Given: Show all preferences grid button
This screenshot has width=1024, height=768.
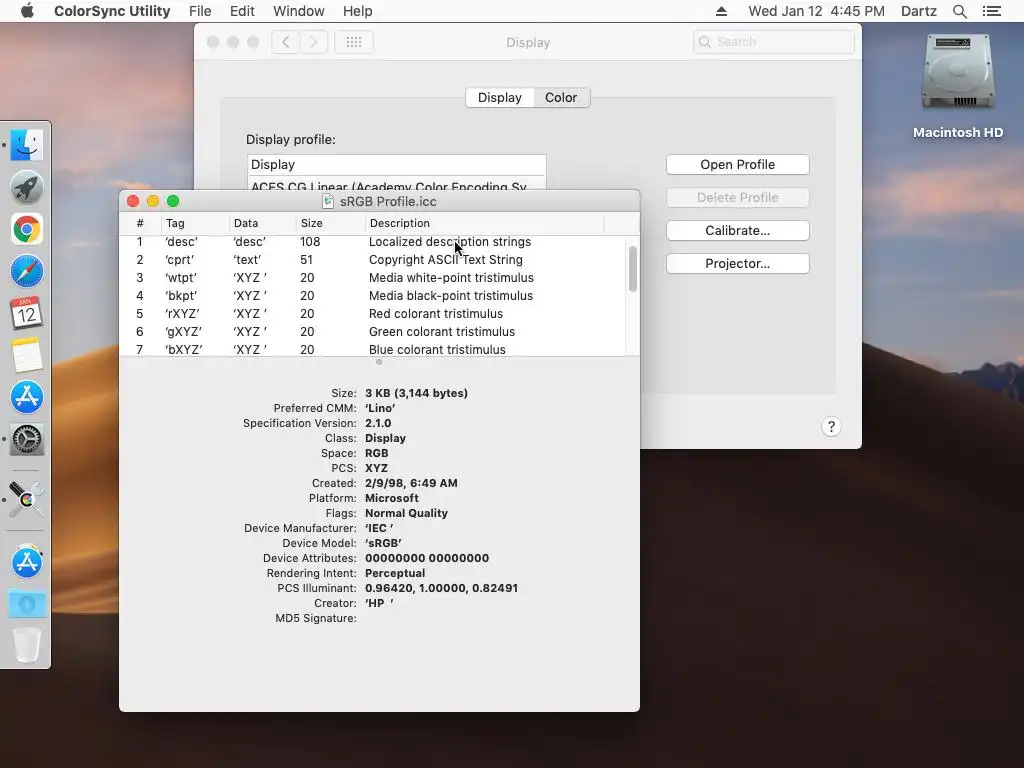Looking at the screenshot, I should click(x=354, y=42).
